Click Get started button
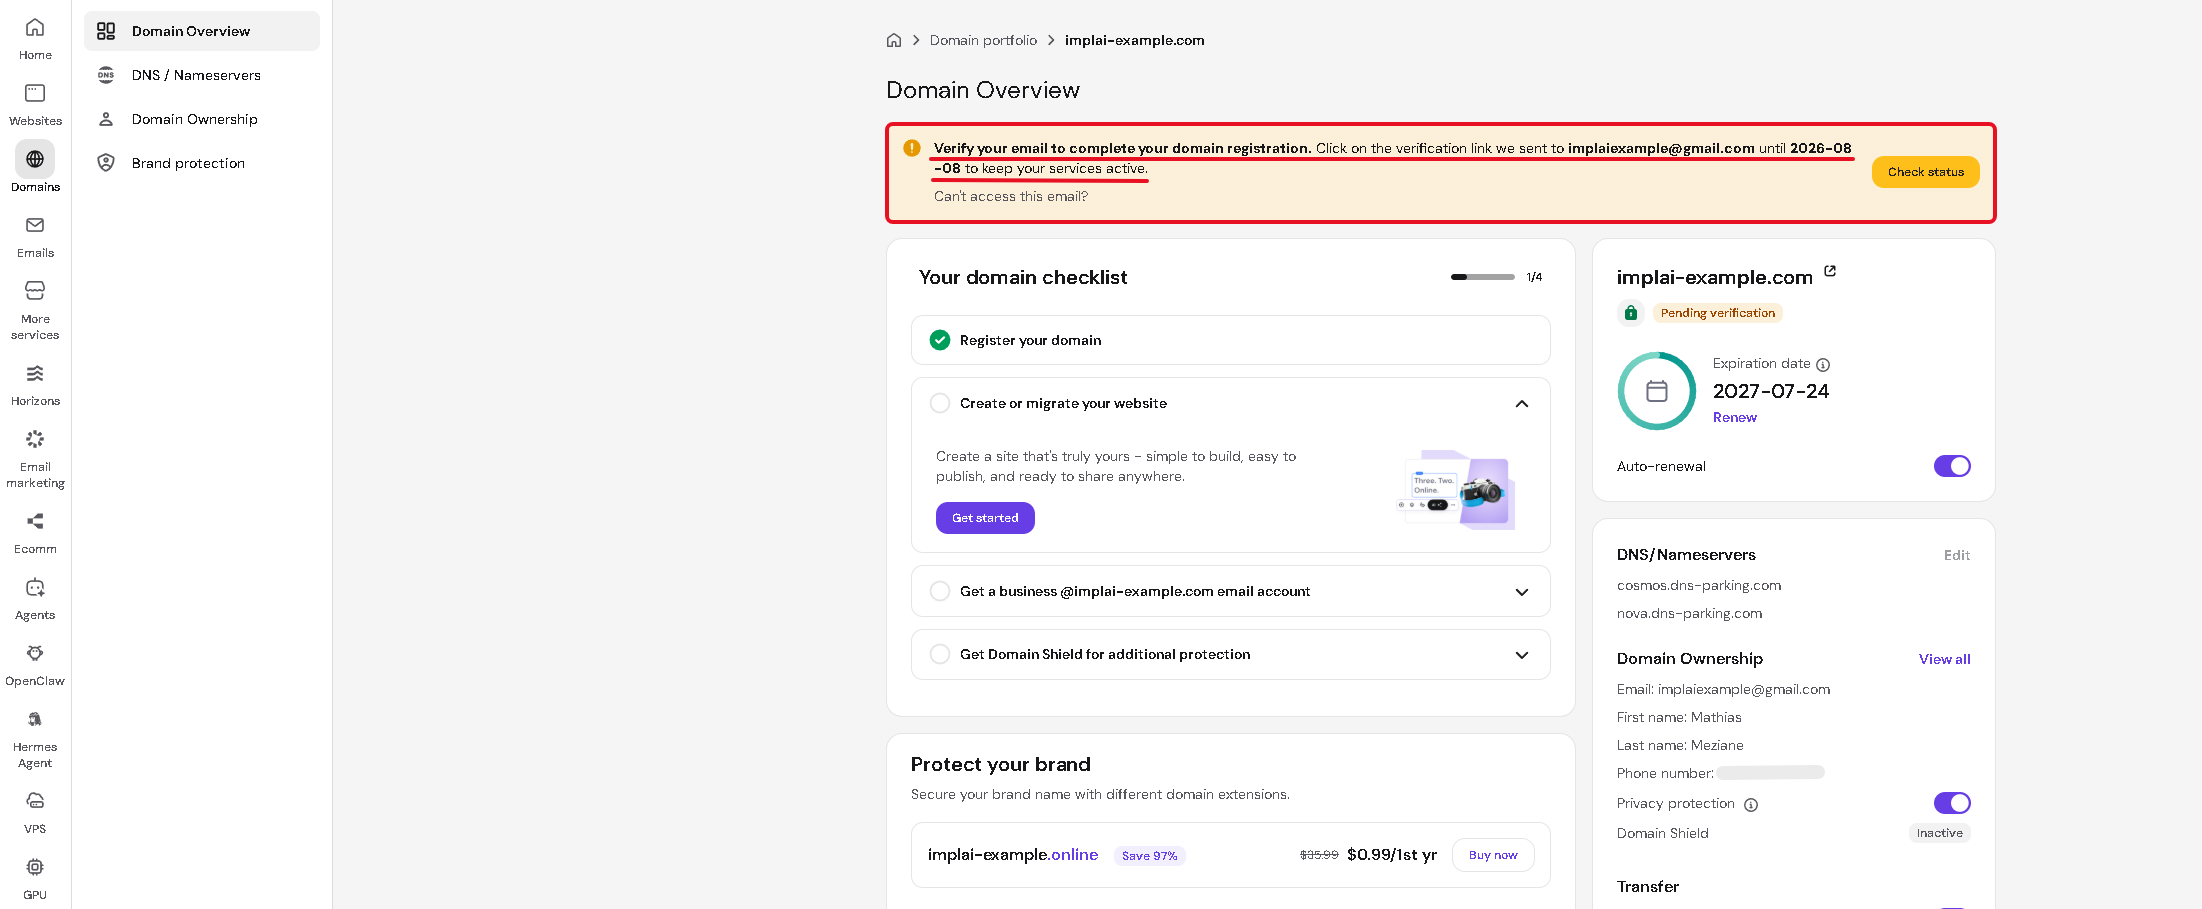The image size is (2202, 909). pos(985,518)
